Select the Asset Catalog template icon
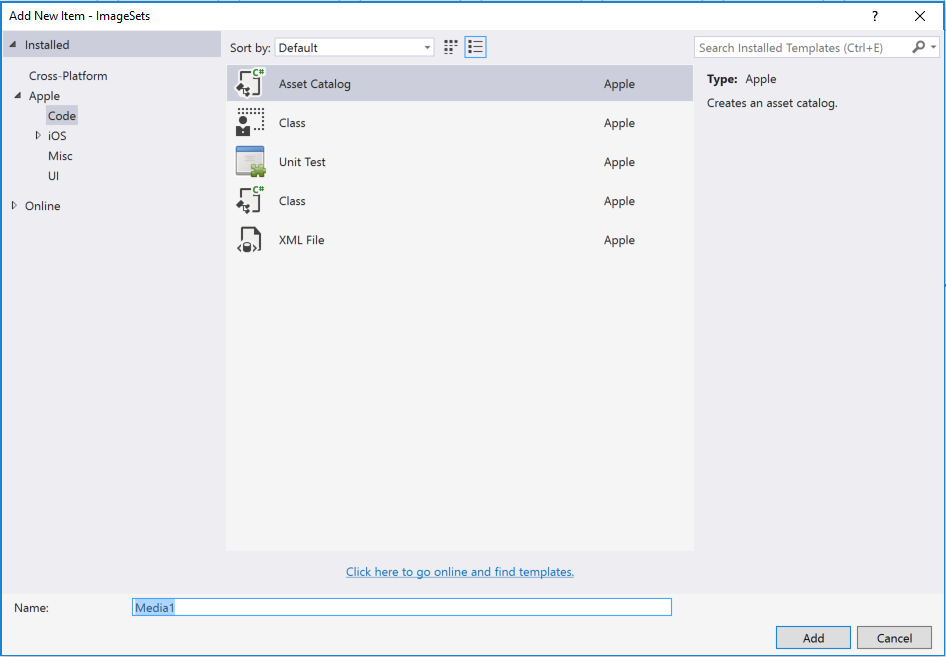This screenshot has height=657, width=946. [249, 82]
